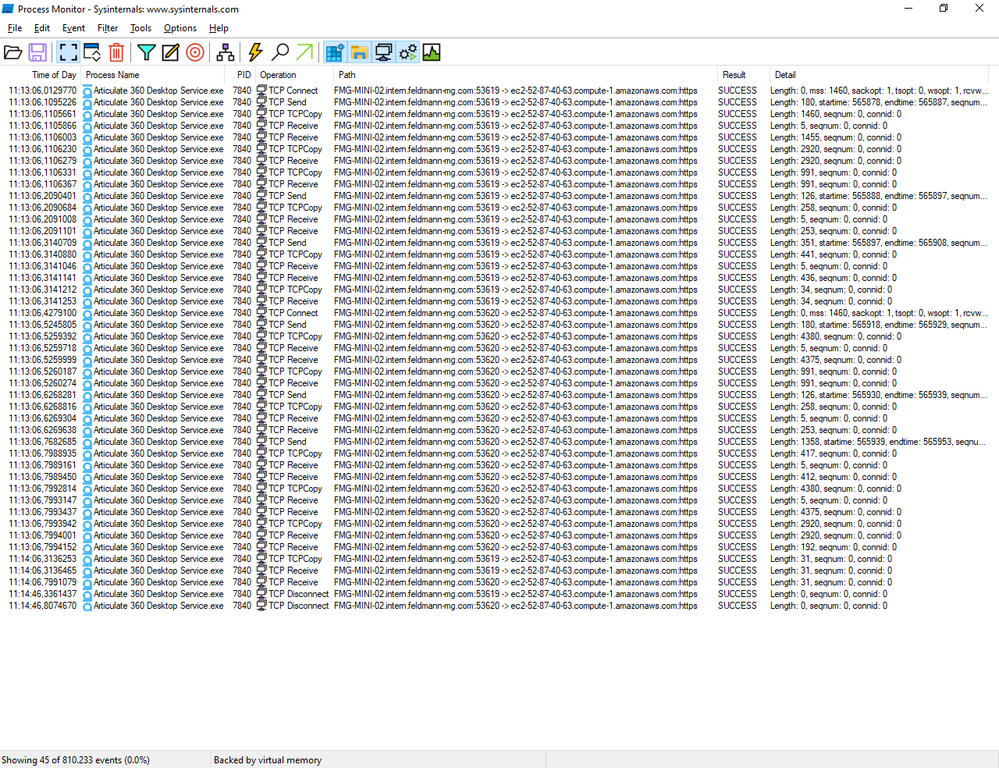The width and height of the screenshot is (999, 768).
Task: Select the event at 11:13:06,7682685
Action: point(494,442)
